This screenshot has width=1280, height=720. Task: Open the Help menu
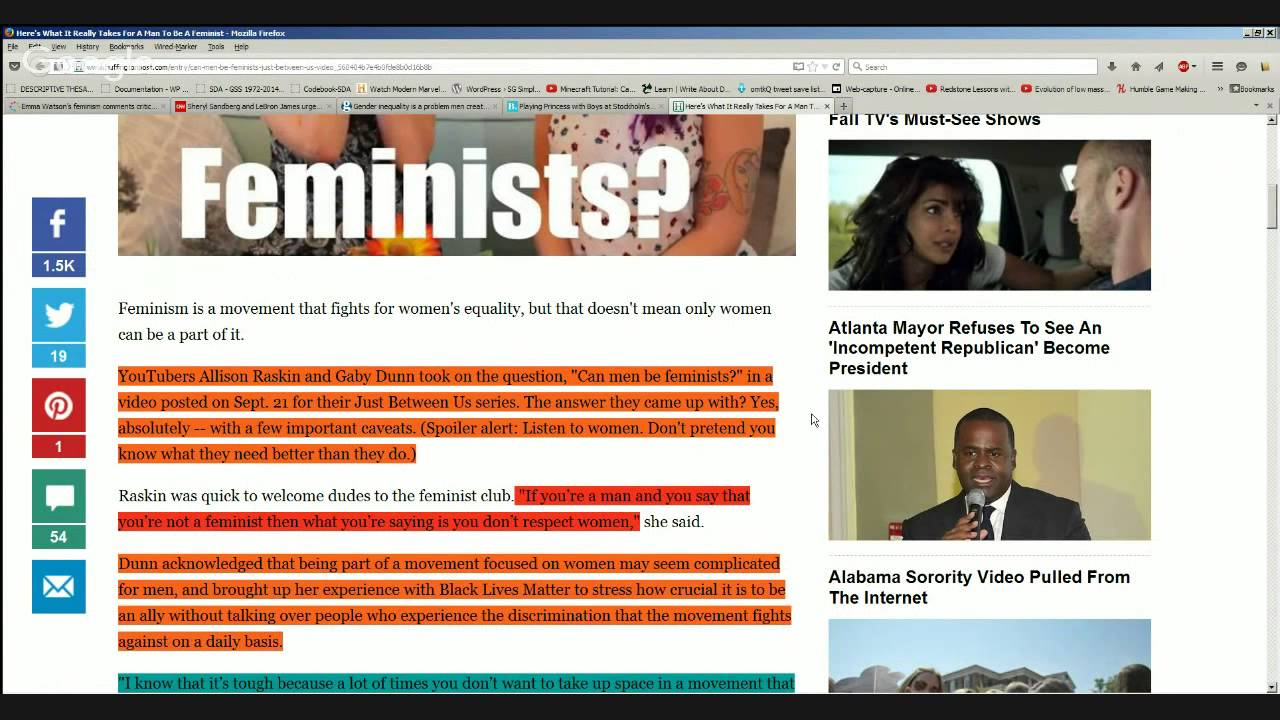point(241,47)
